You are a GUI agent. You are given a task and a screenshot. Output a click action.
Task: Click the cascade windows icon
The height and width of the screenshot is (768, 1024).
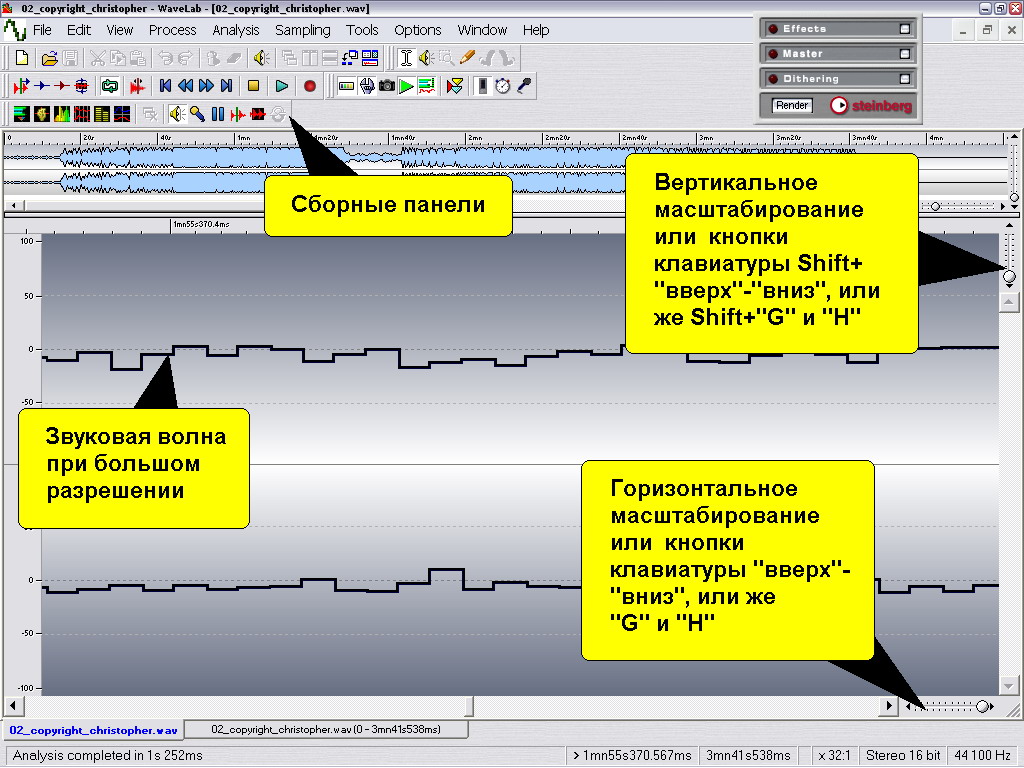click(x=289, y=58)
